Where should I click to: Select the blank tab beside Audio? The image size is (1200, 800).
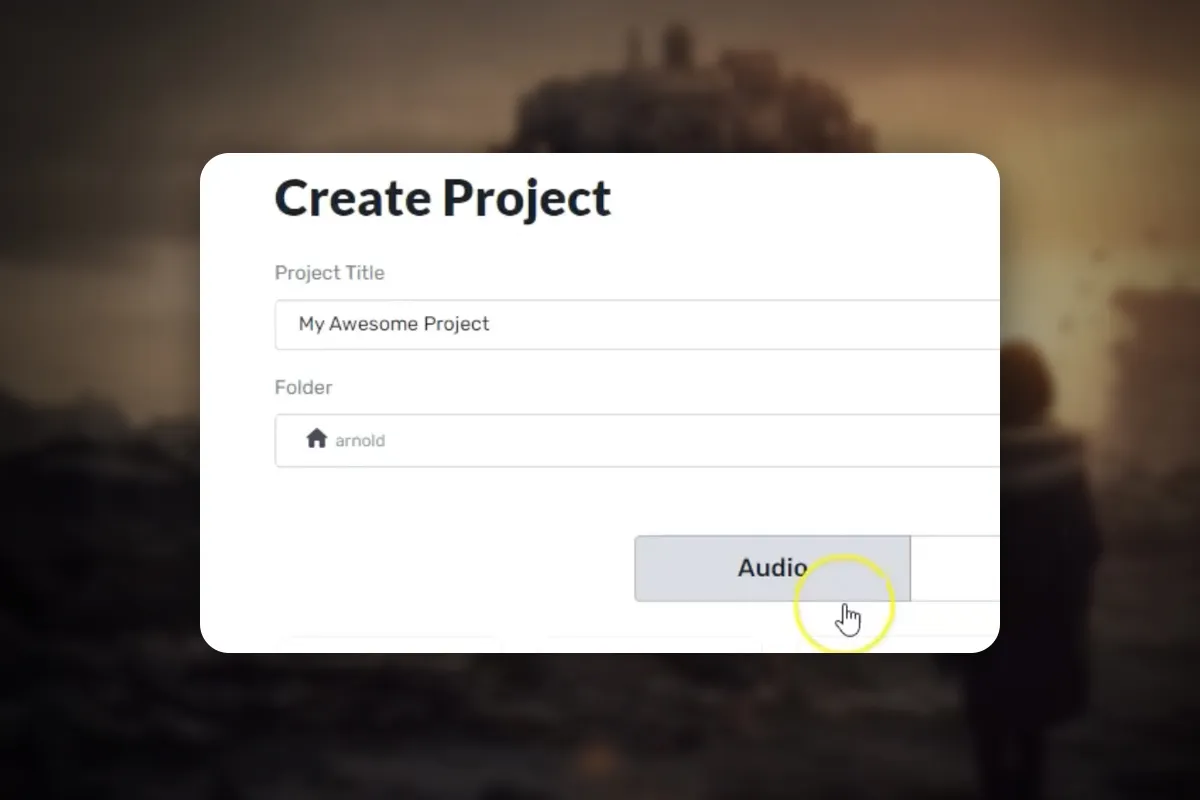pos(955,568)
